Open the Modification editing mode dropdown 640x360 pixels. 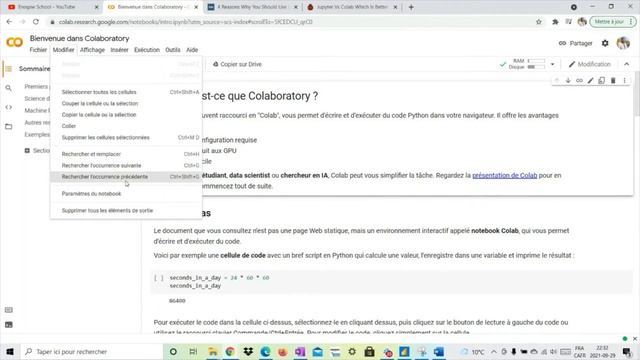590,64
